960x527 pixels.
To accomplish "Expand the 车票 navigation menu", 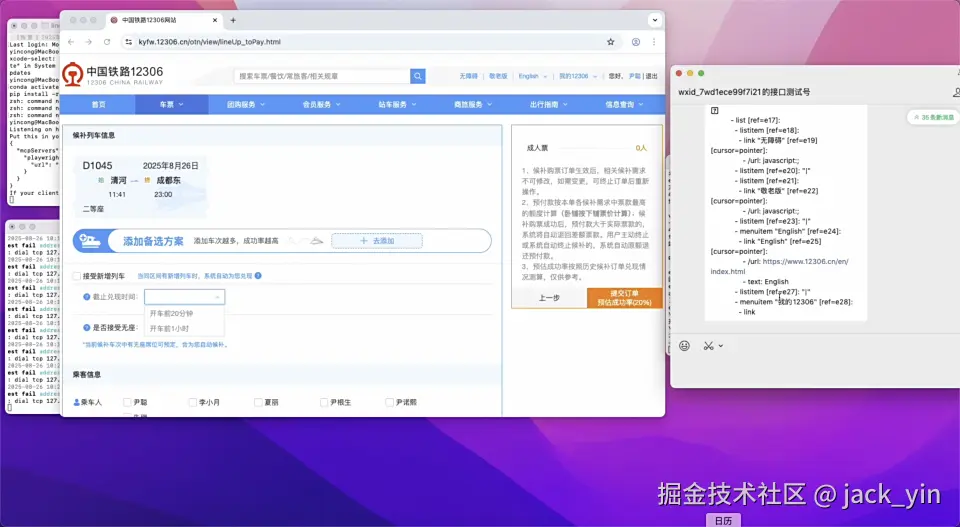I will (x=171, y=105).
